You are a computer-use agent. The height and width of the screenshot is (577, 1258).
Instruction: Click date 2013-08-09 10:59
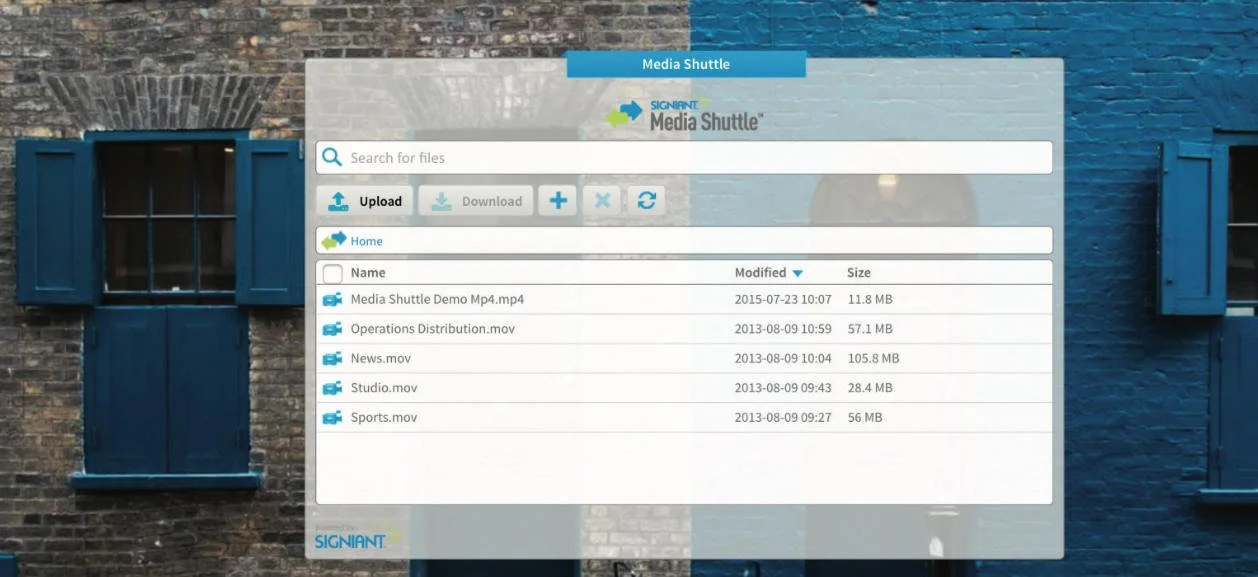point(783,329)
